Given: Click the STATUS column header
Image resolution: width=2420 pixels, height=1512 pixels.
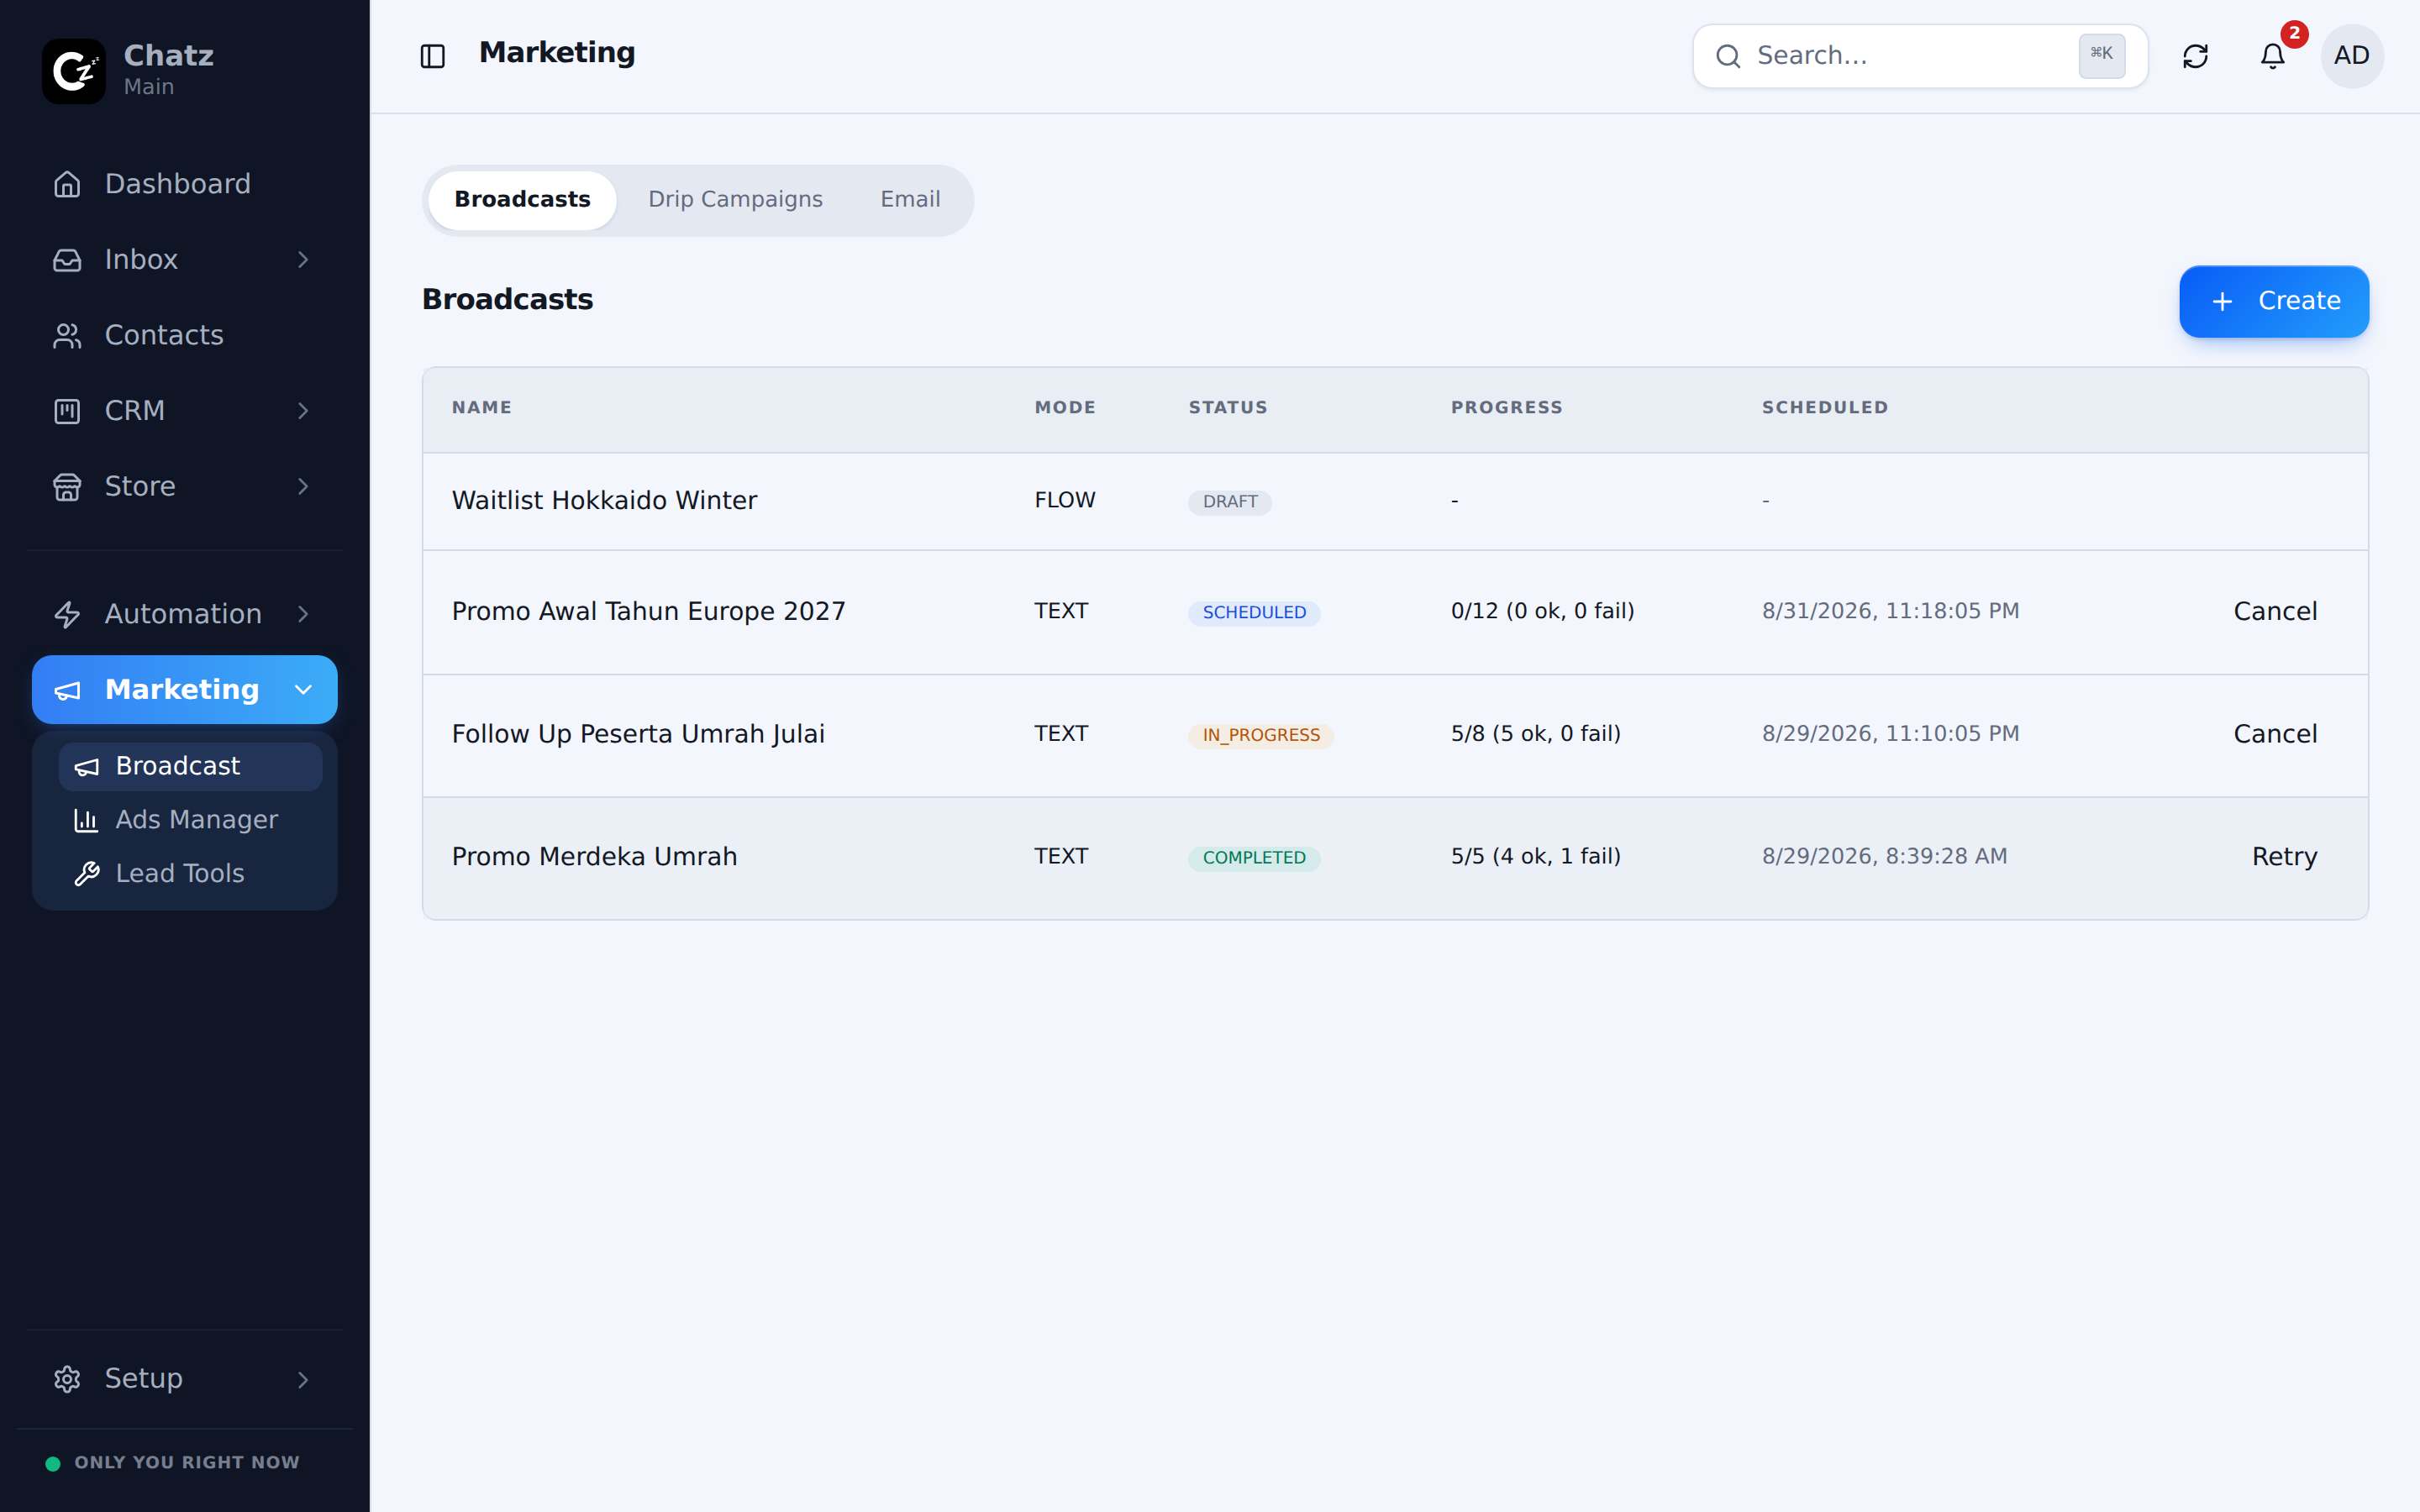Looking at the screenshot, I should [1227, 408].
